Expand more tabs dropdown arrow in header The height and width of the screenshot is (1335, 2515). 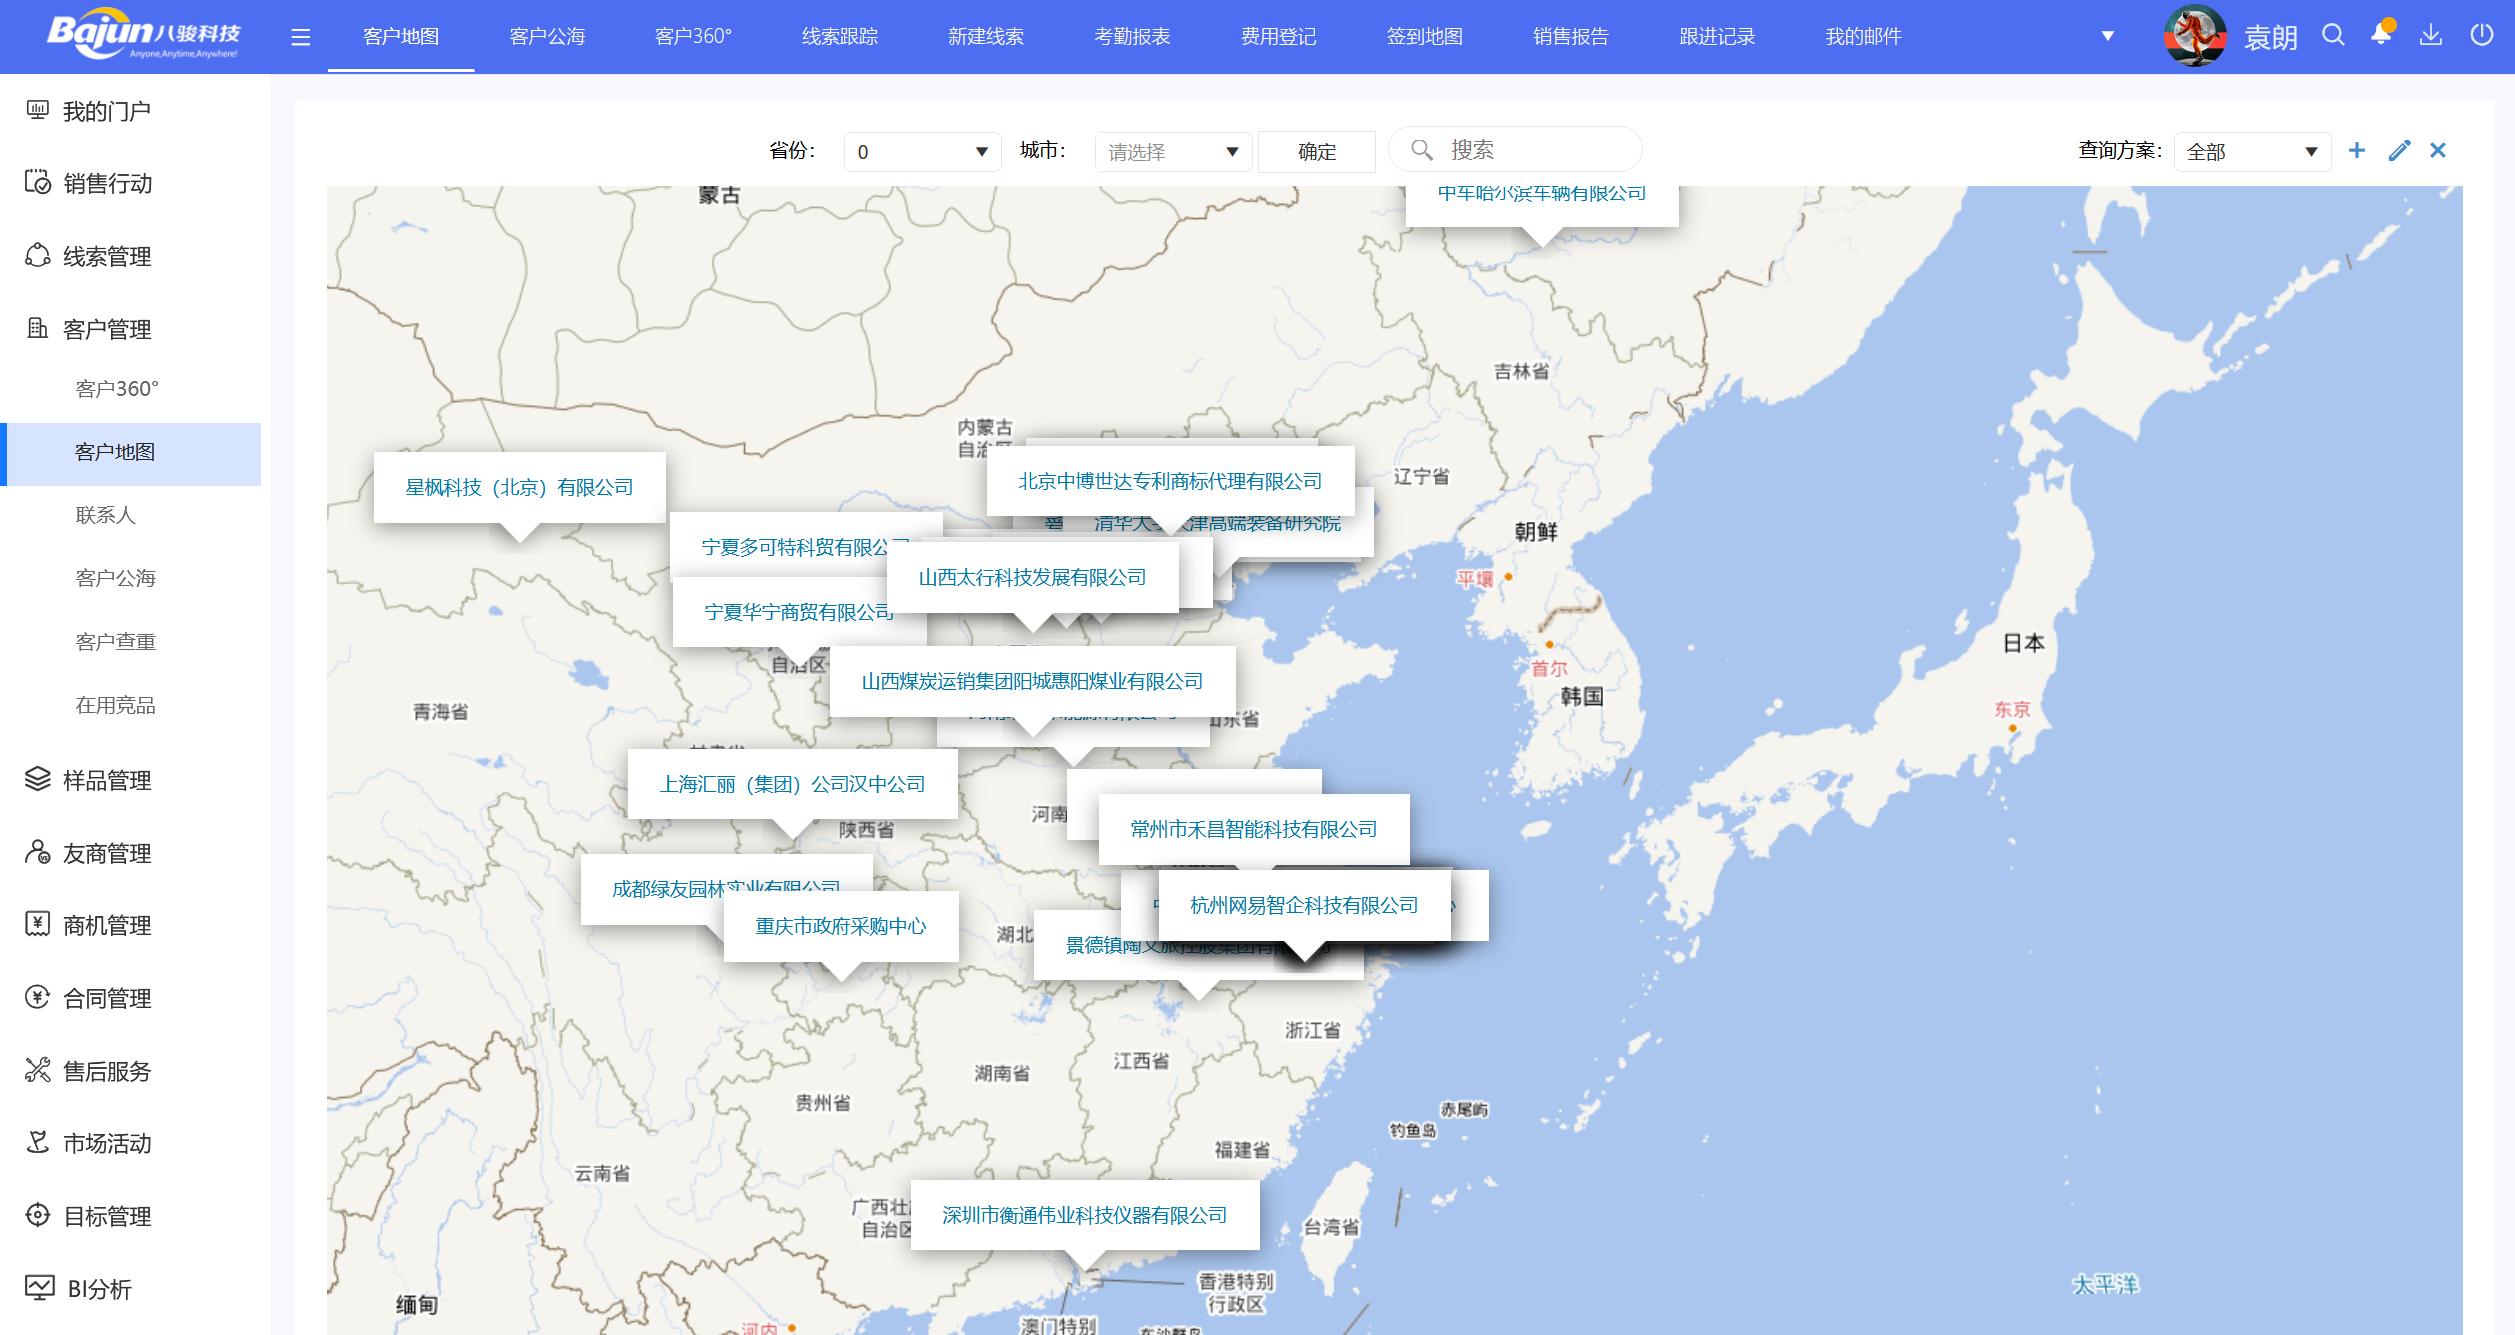(2108, 37)
